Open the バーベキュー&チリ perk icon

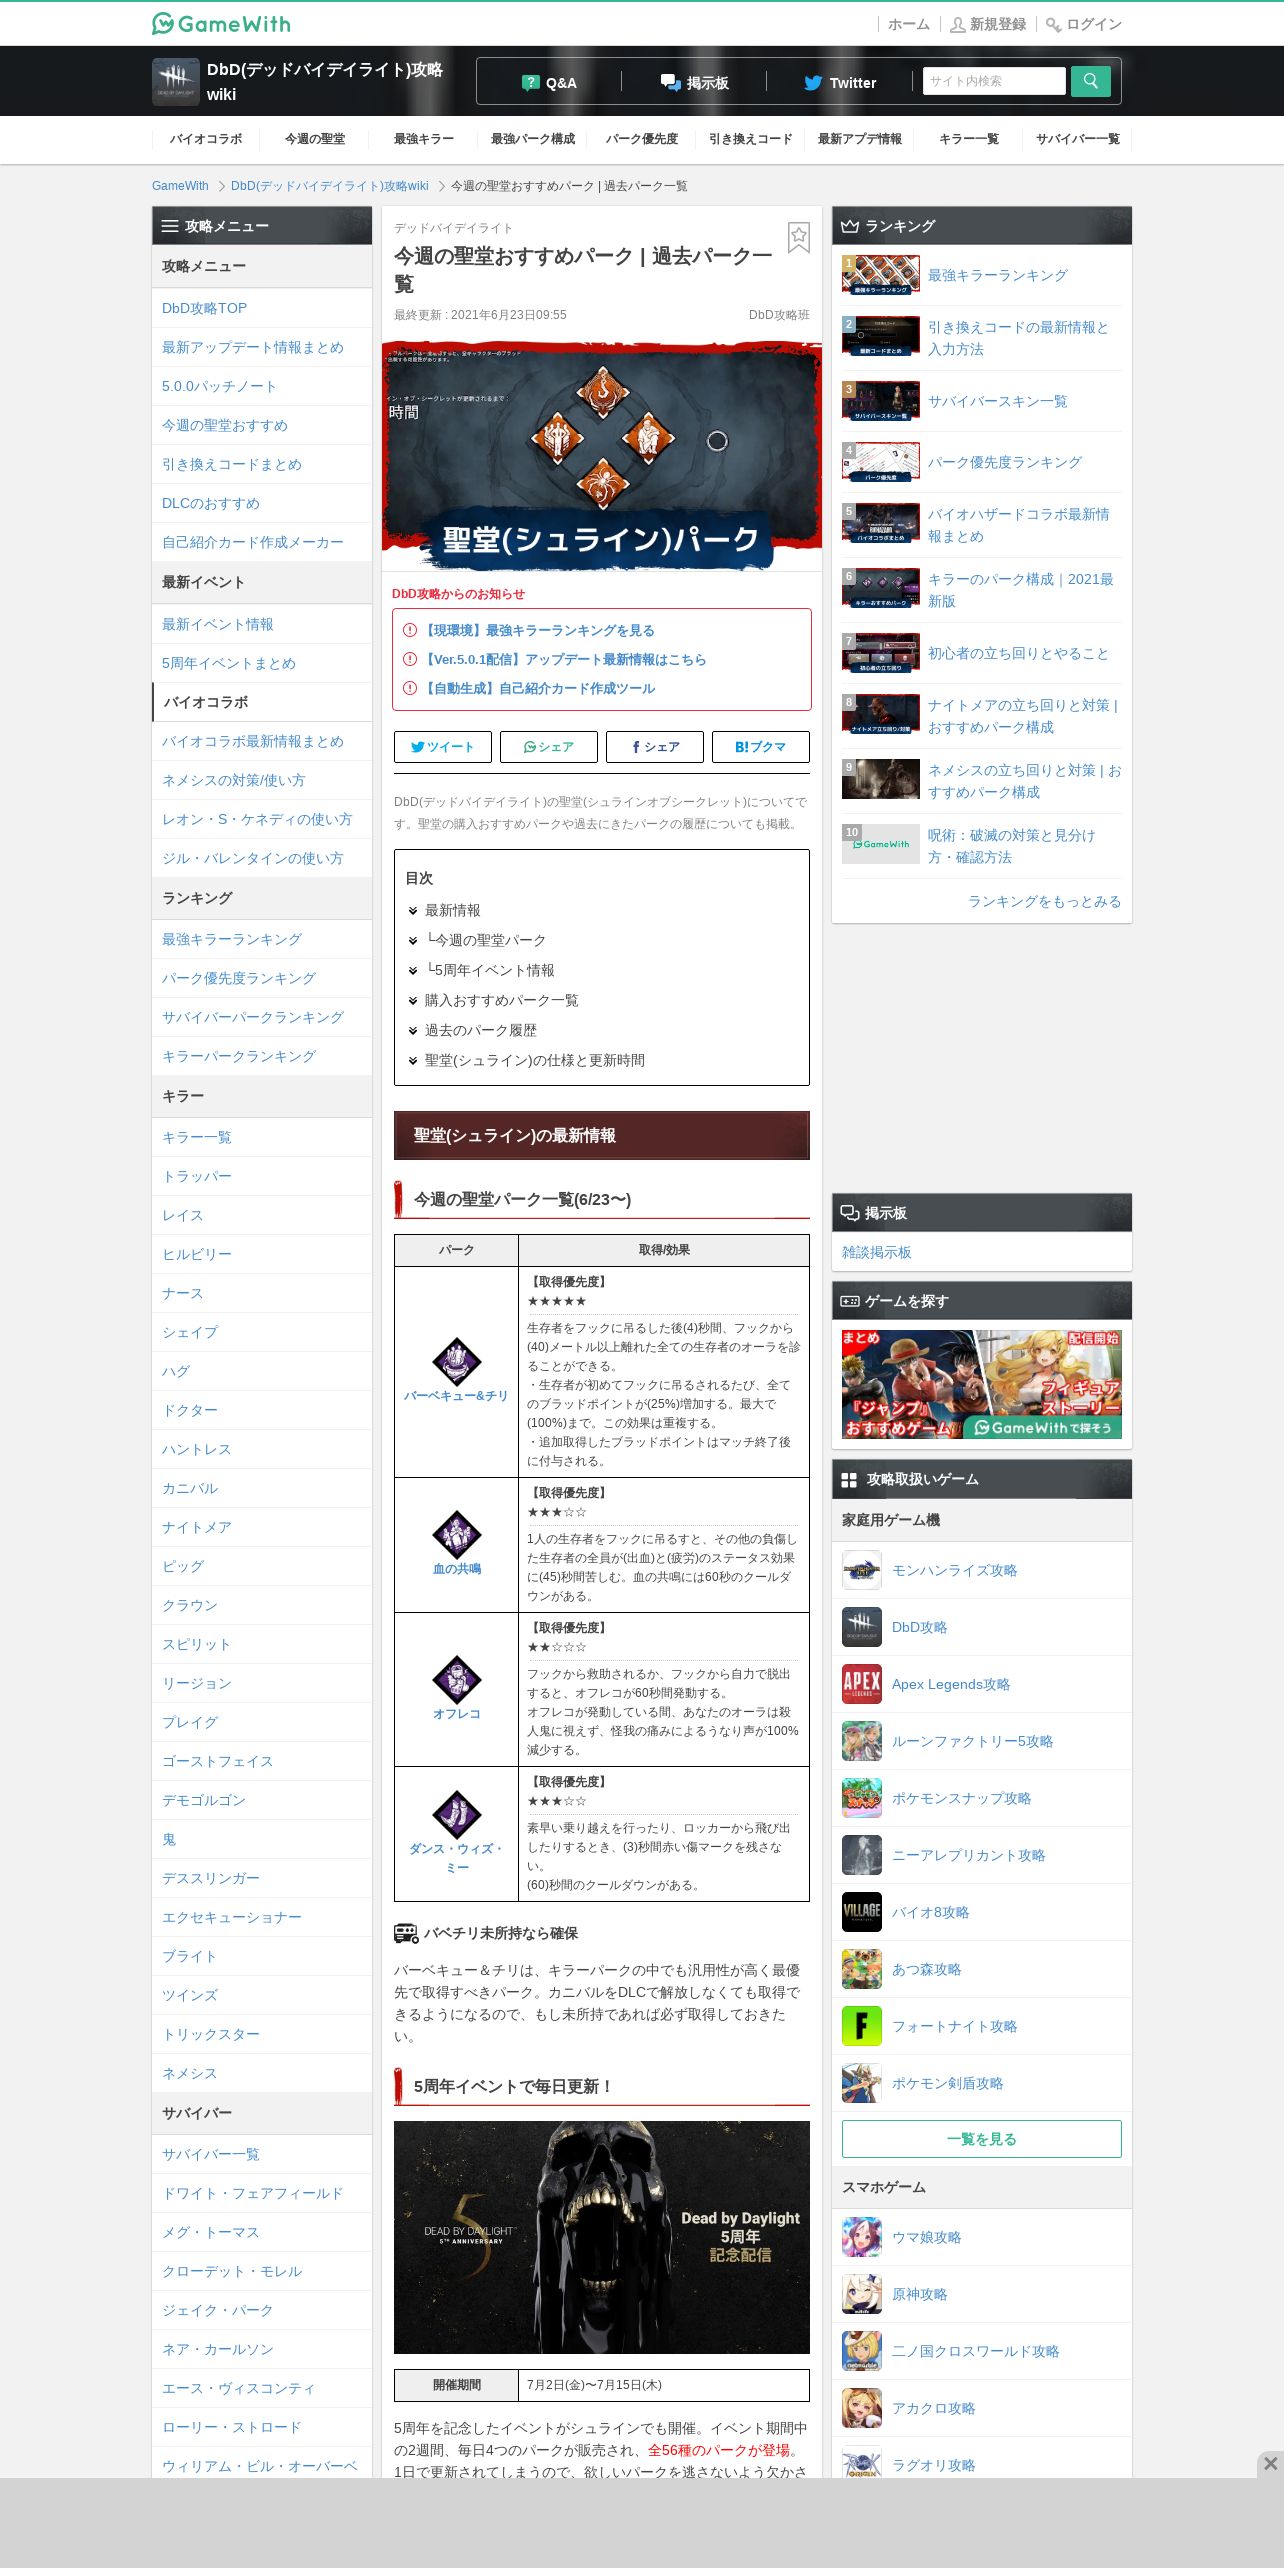(457, 1361)
